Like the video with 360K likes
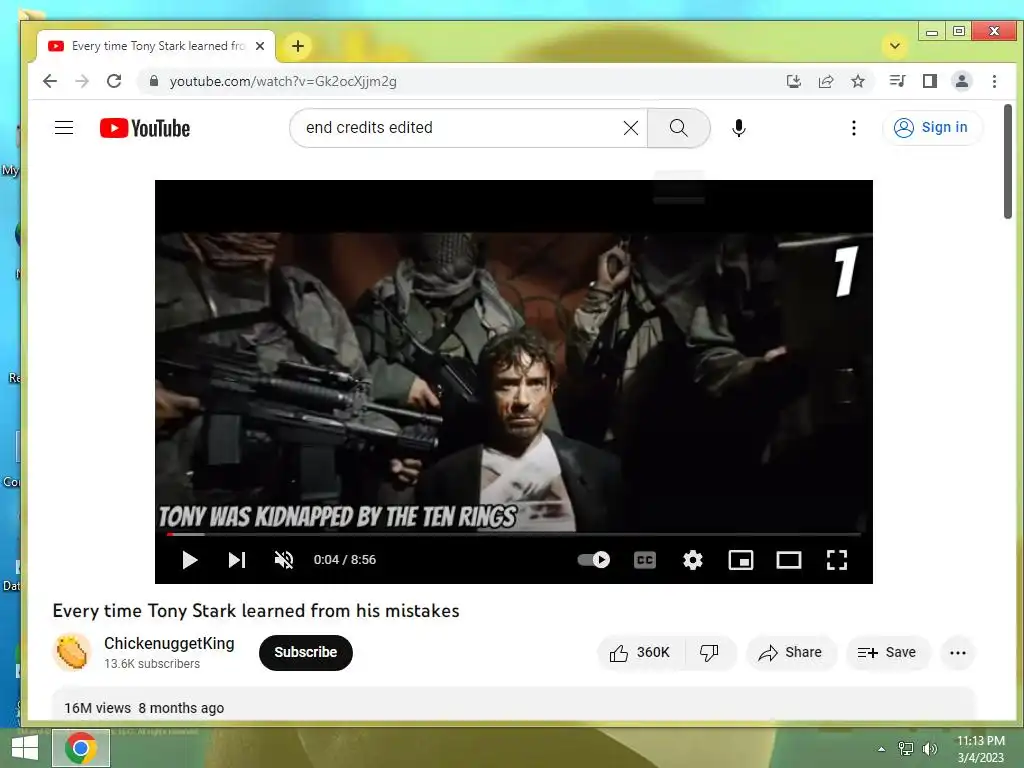The width and height of the screenshot is (1024, 768). click(640, 652)
